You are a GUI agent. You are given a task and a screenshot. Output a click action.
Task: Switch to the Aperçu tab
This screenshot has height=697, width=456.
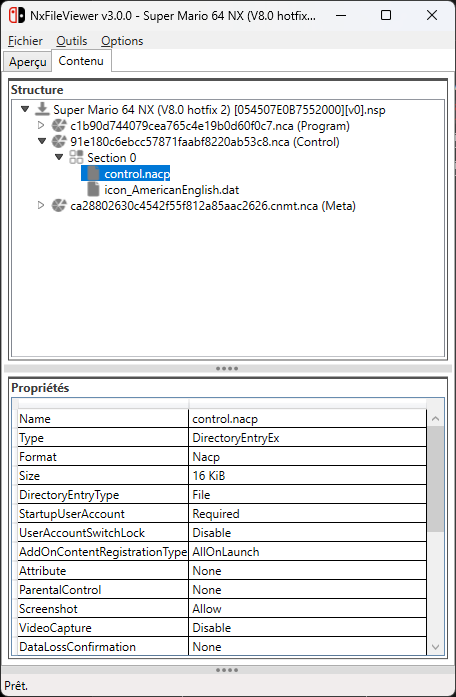click(x=28, y=61)
